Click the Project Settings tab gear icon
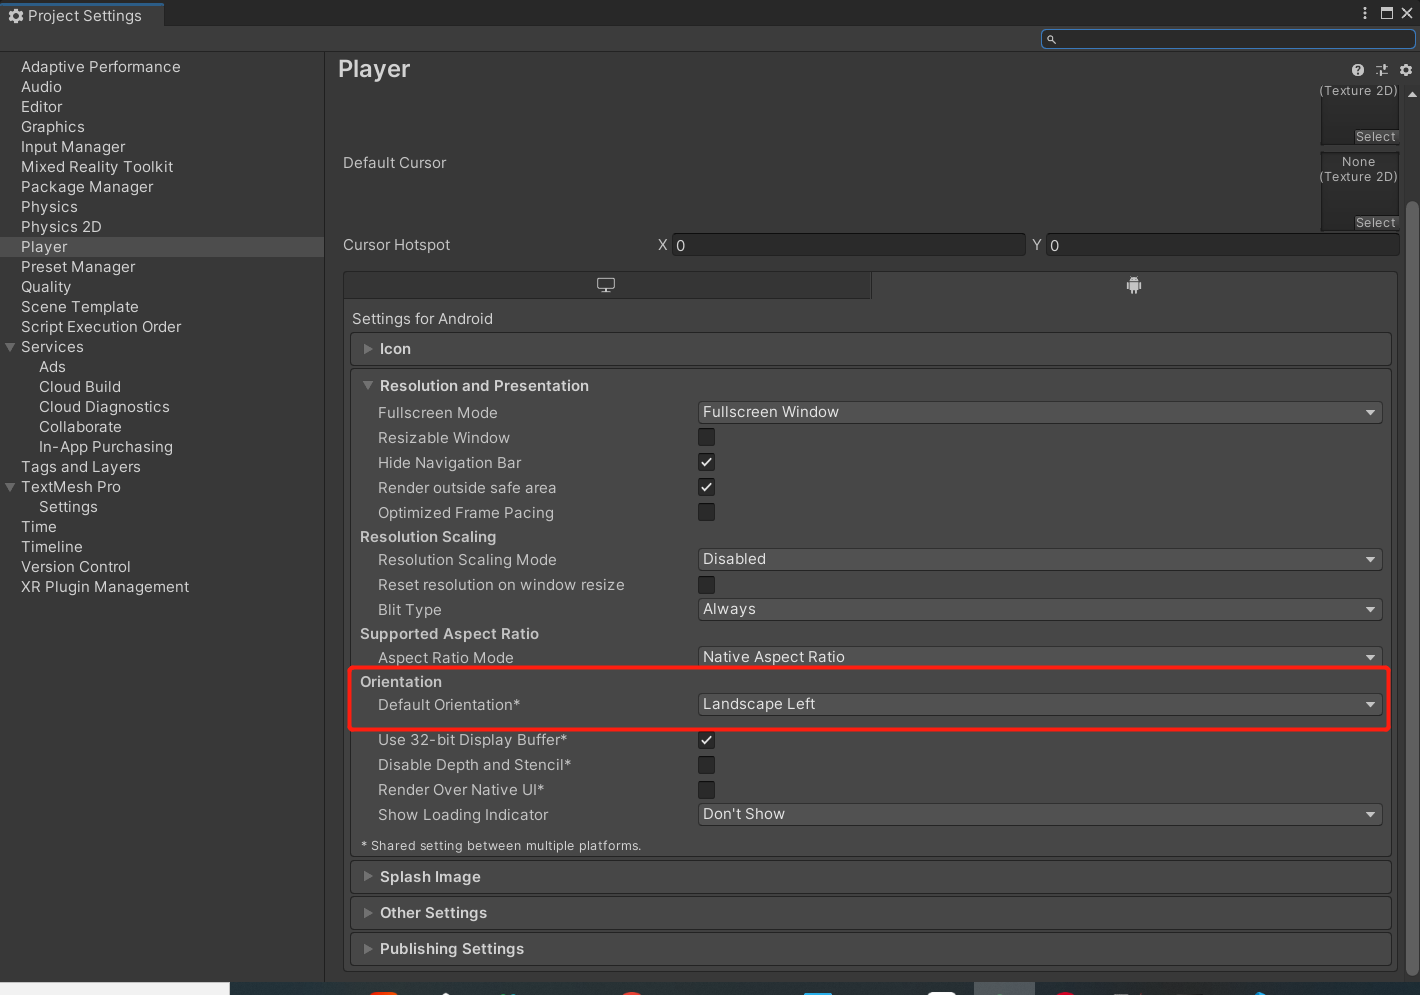This screenshot has height=995, width=1420. (16, 16)
